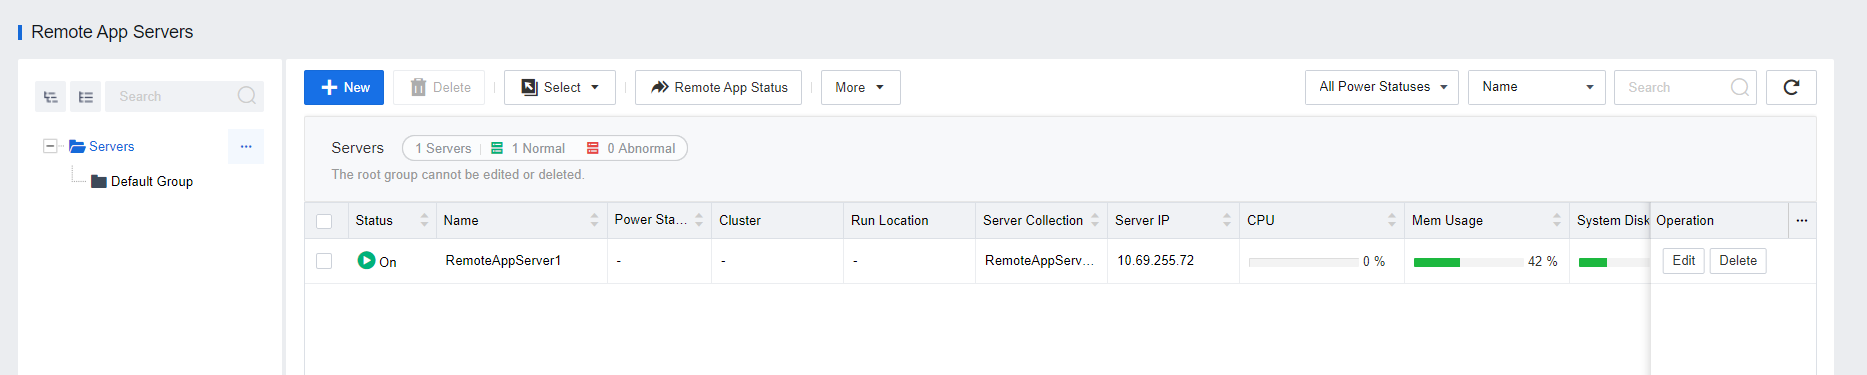Open the Select dropdown

coord(559,87)
